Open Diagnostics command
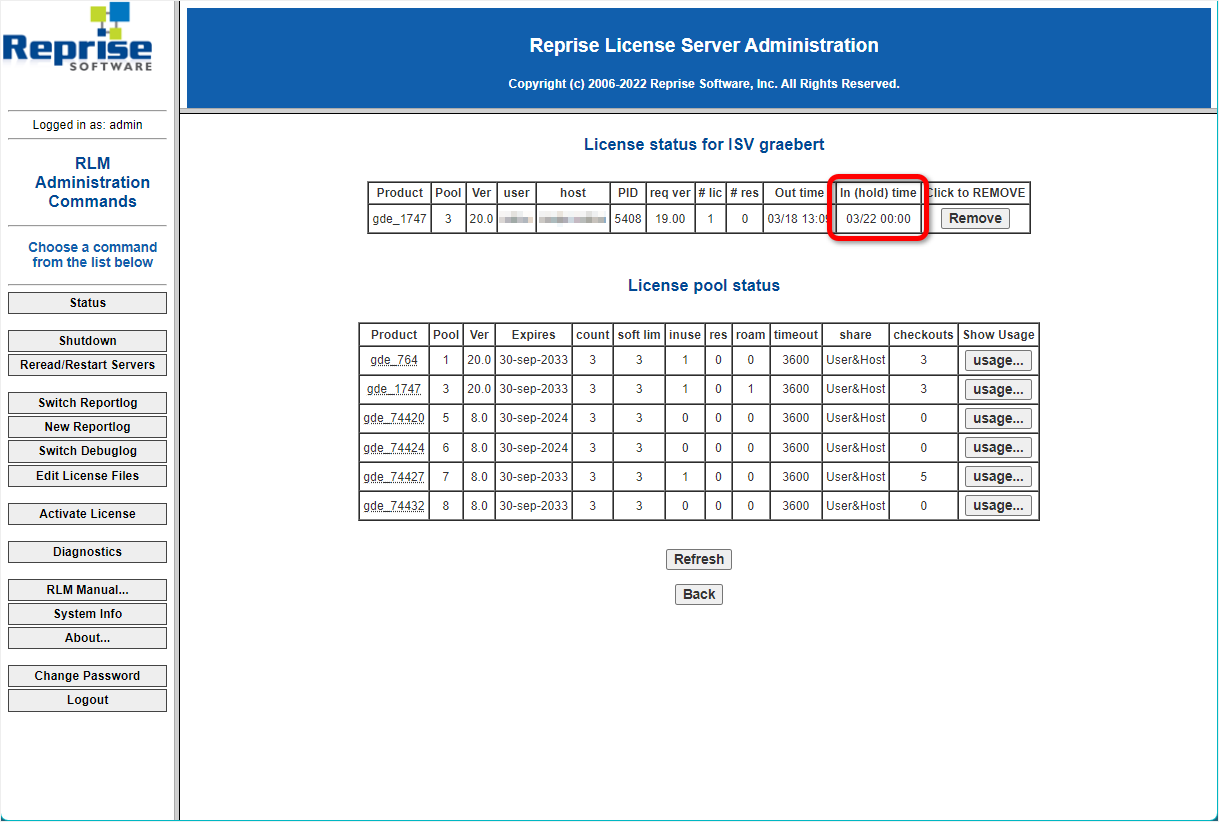1219x822 pixels. (88, 552)
